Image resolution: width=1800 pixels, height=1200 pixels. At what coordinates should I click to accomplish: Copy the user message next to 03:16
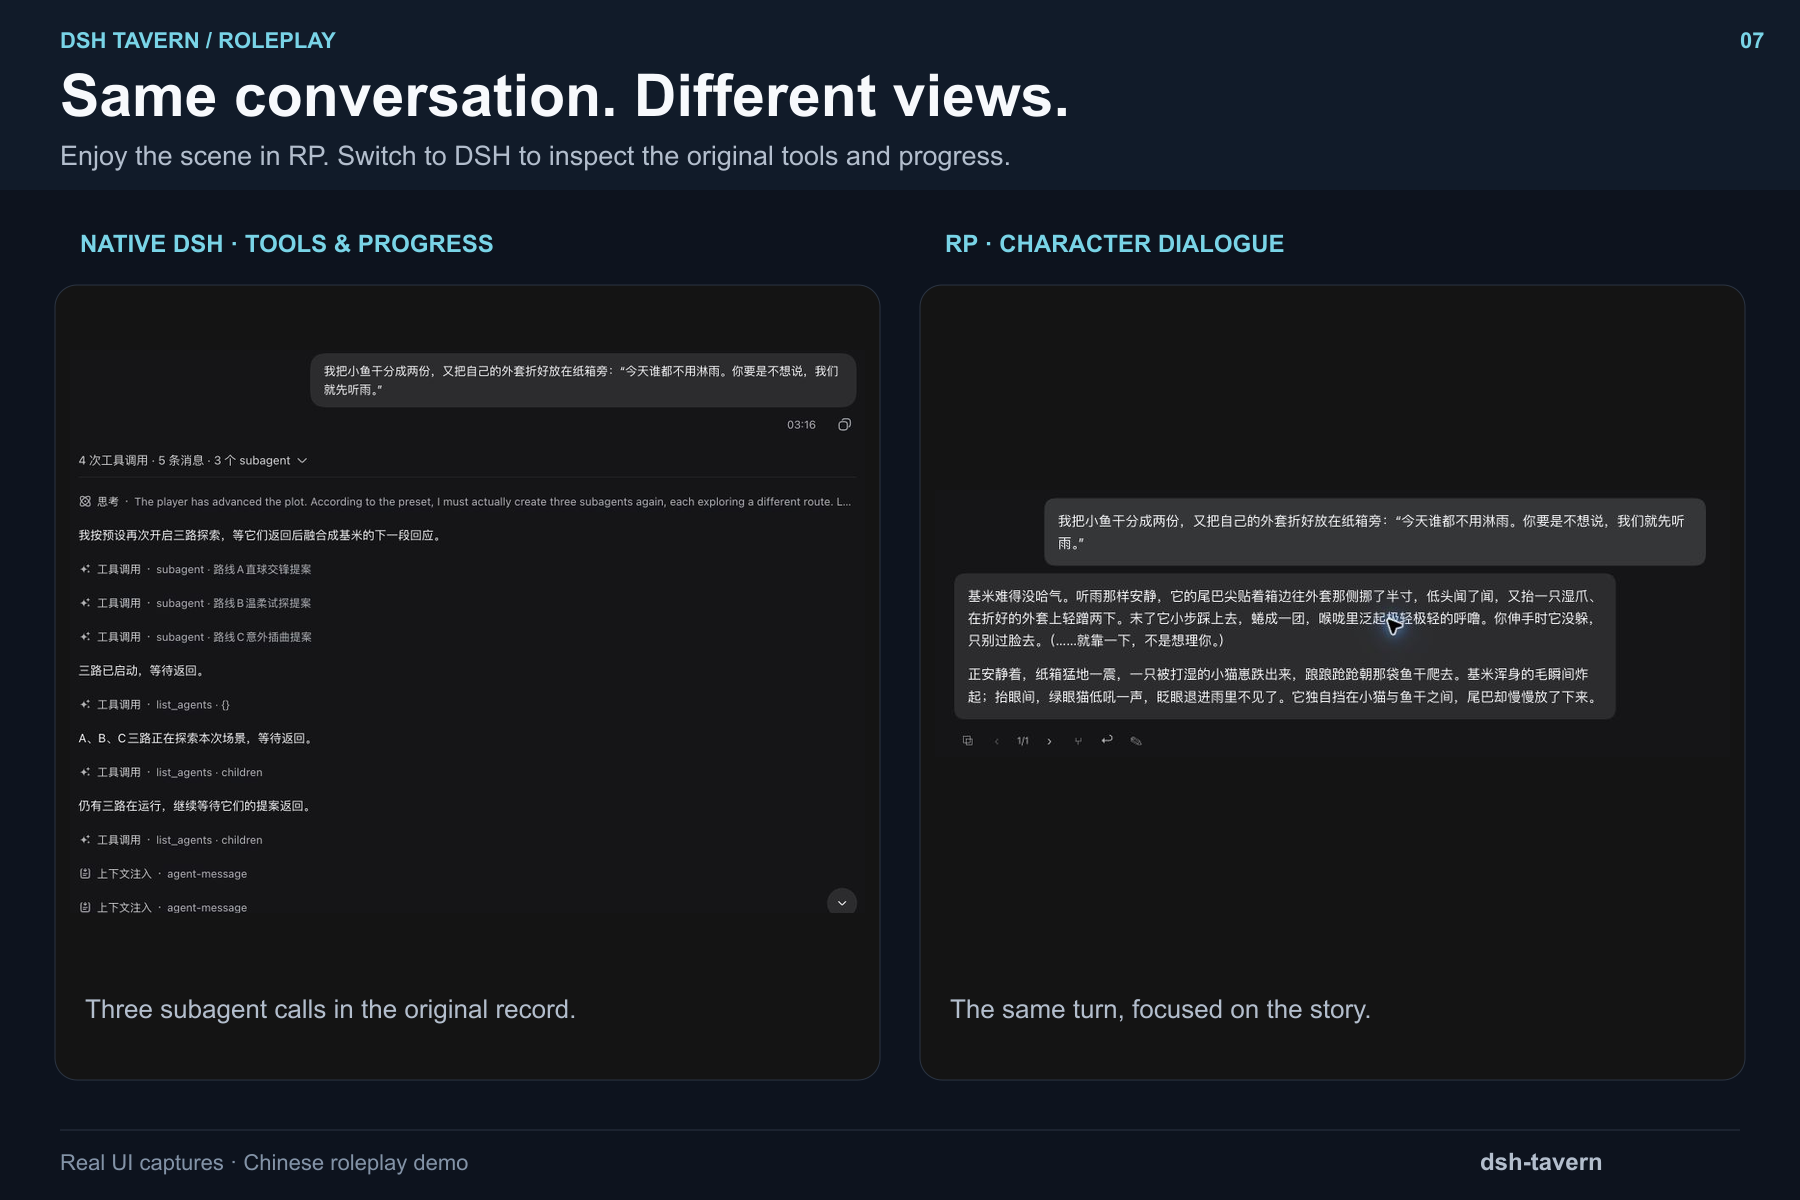coord(844,425)
